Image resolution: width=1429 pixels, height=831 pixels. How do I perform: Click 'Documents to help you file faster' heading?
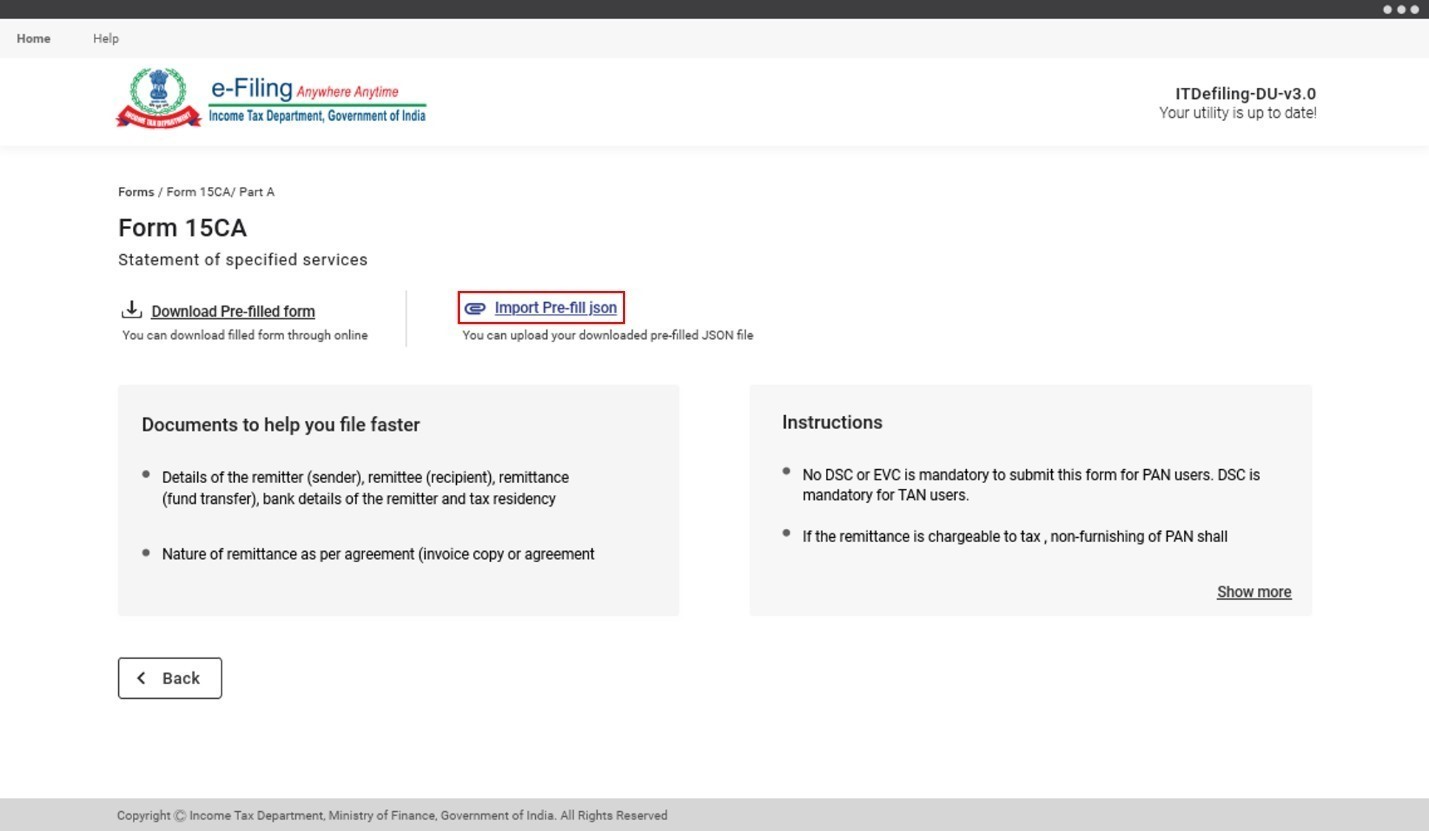tap(281, 425)
